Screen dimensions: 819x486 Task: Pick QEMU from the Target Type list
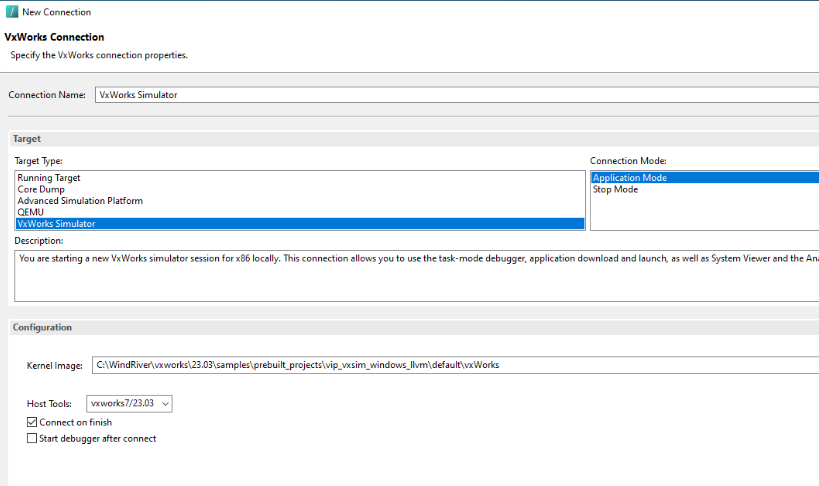click(30, 212)
